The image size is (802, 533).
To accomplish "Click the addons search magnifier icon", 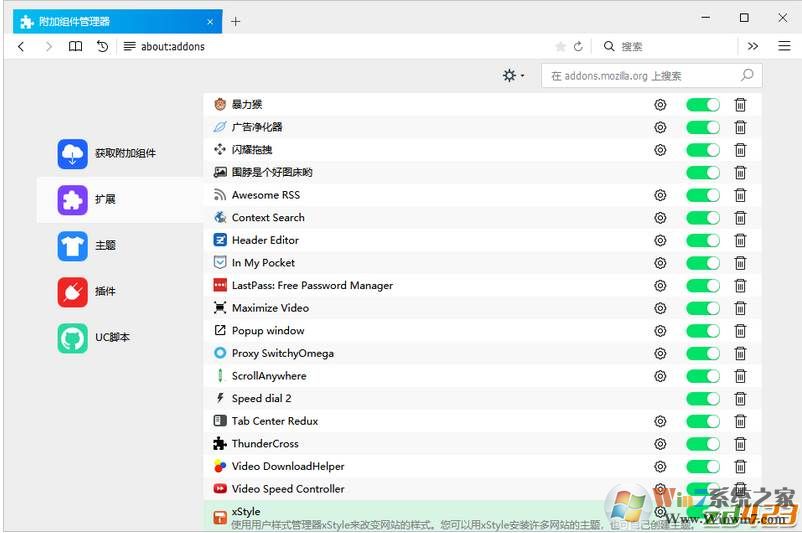I will coord(747,75).
